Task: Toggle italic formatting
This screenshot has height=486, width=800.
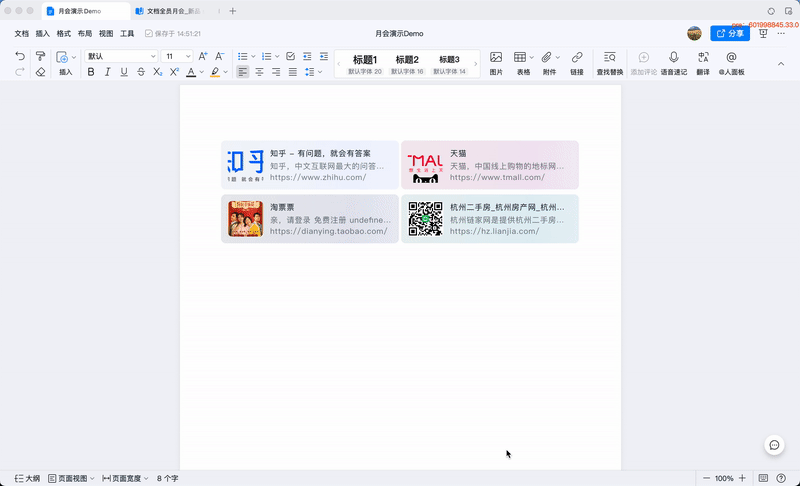Action: coord(107,72)
